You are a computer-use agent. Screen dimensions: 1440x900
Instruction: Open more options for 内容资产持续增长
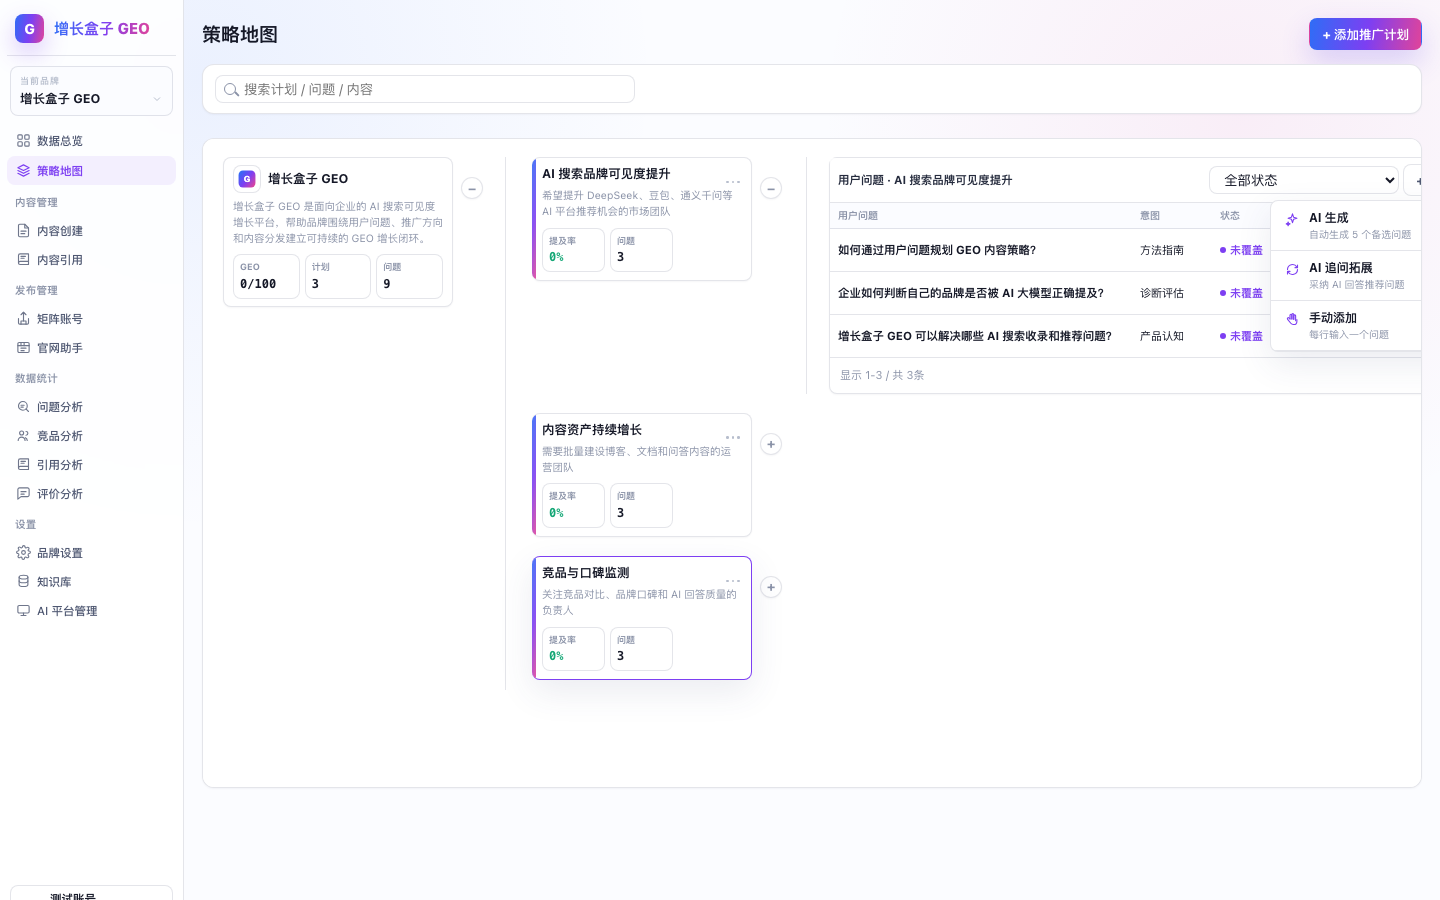(733, 437)
